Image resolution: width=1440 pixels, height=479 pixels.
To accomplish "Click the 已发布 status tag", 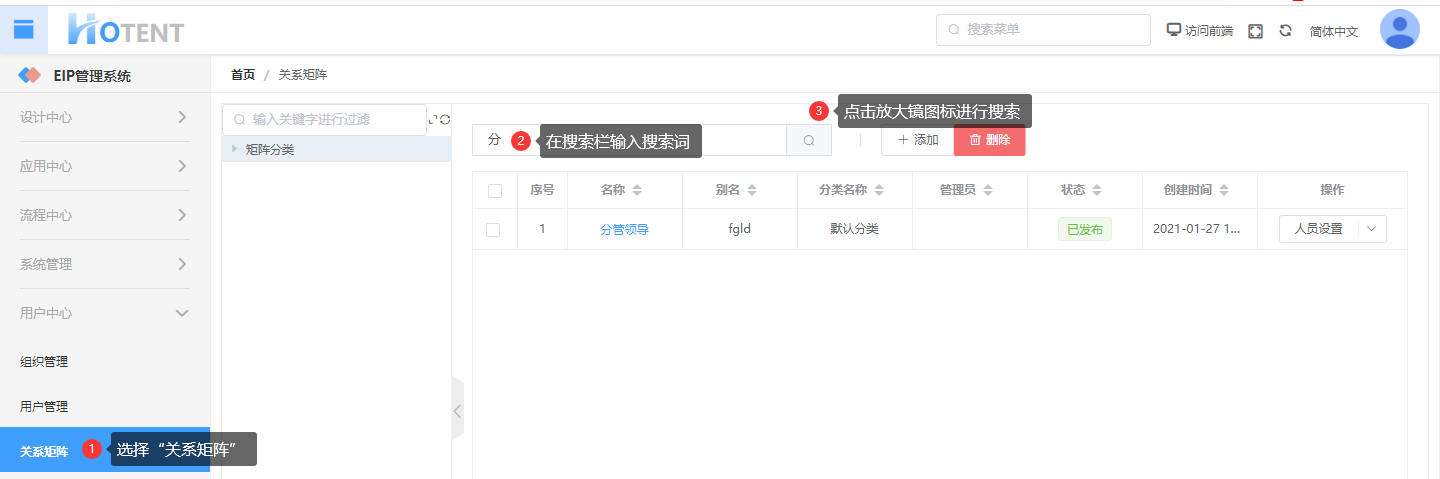I will pos(1085,229).
